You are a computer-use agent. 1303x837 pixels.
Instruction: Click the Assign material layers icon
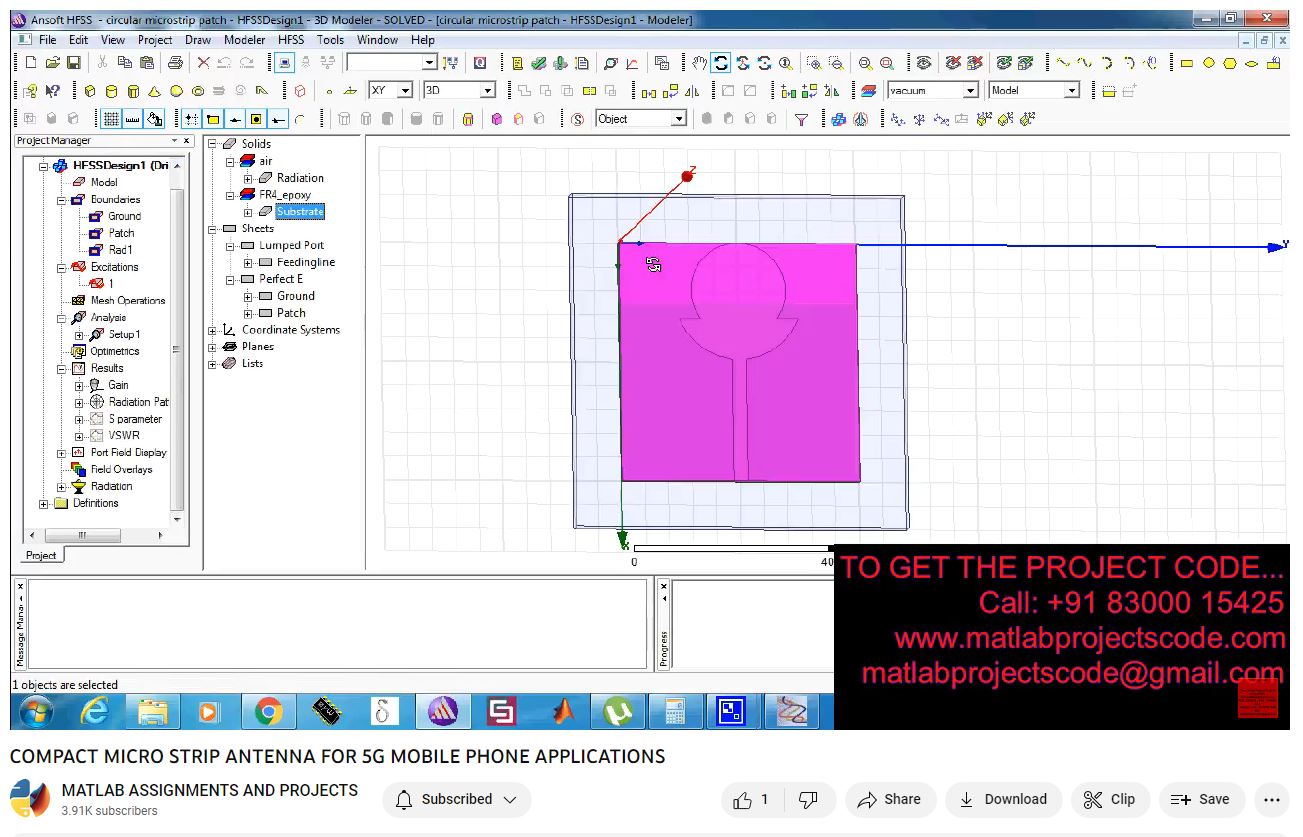point(868,91)
